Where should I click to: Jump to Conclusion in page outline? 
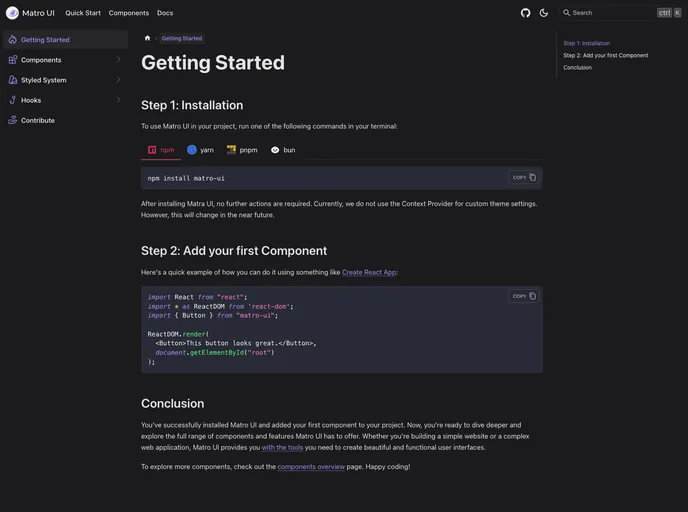577,68
